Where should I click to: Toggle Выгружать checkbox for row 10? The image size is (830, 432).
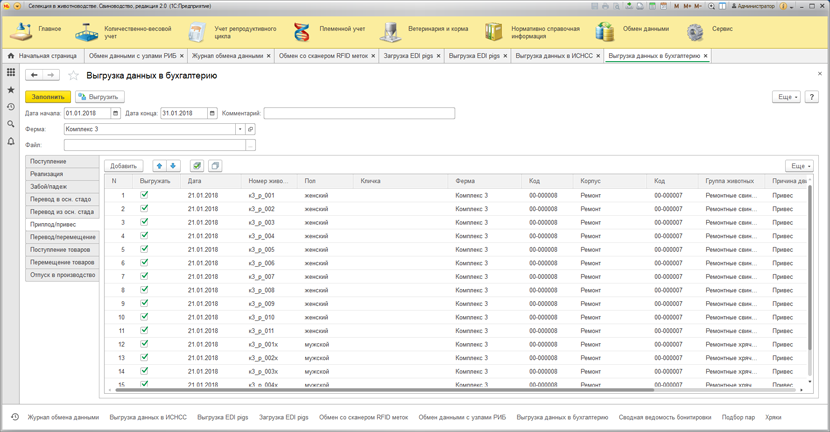pos(145,317)
